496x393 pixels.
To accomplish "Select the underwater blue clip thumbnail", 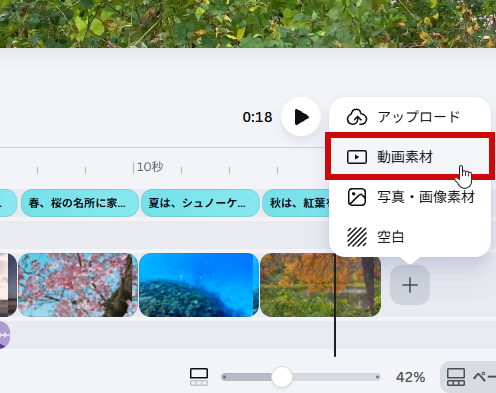I will coord(199,285).
